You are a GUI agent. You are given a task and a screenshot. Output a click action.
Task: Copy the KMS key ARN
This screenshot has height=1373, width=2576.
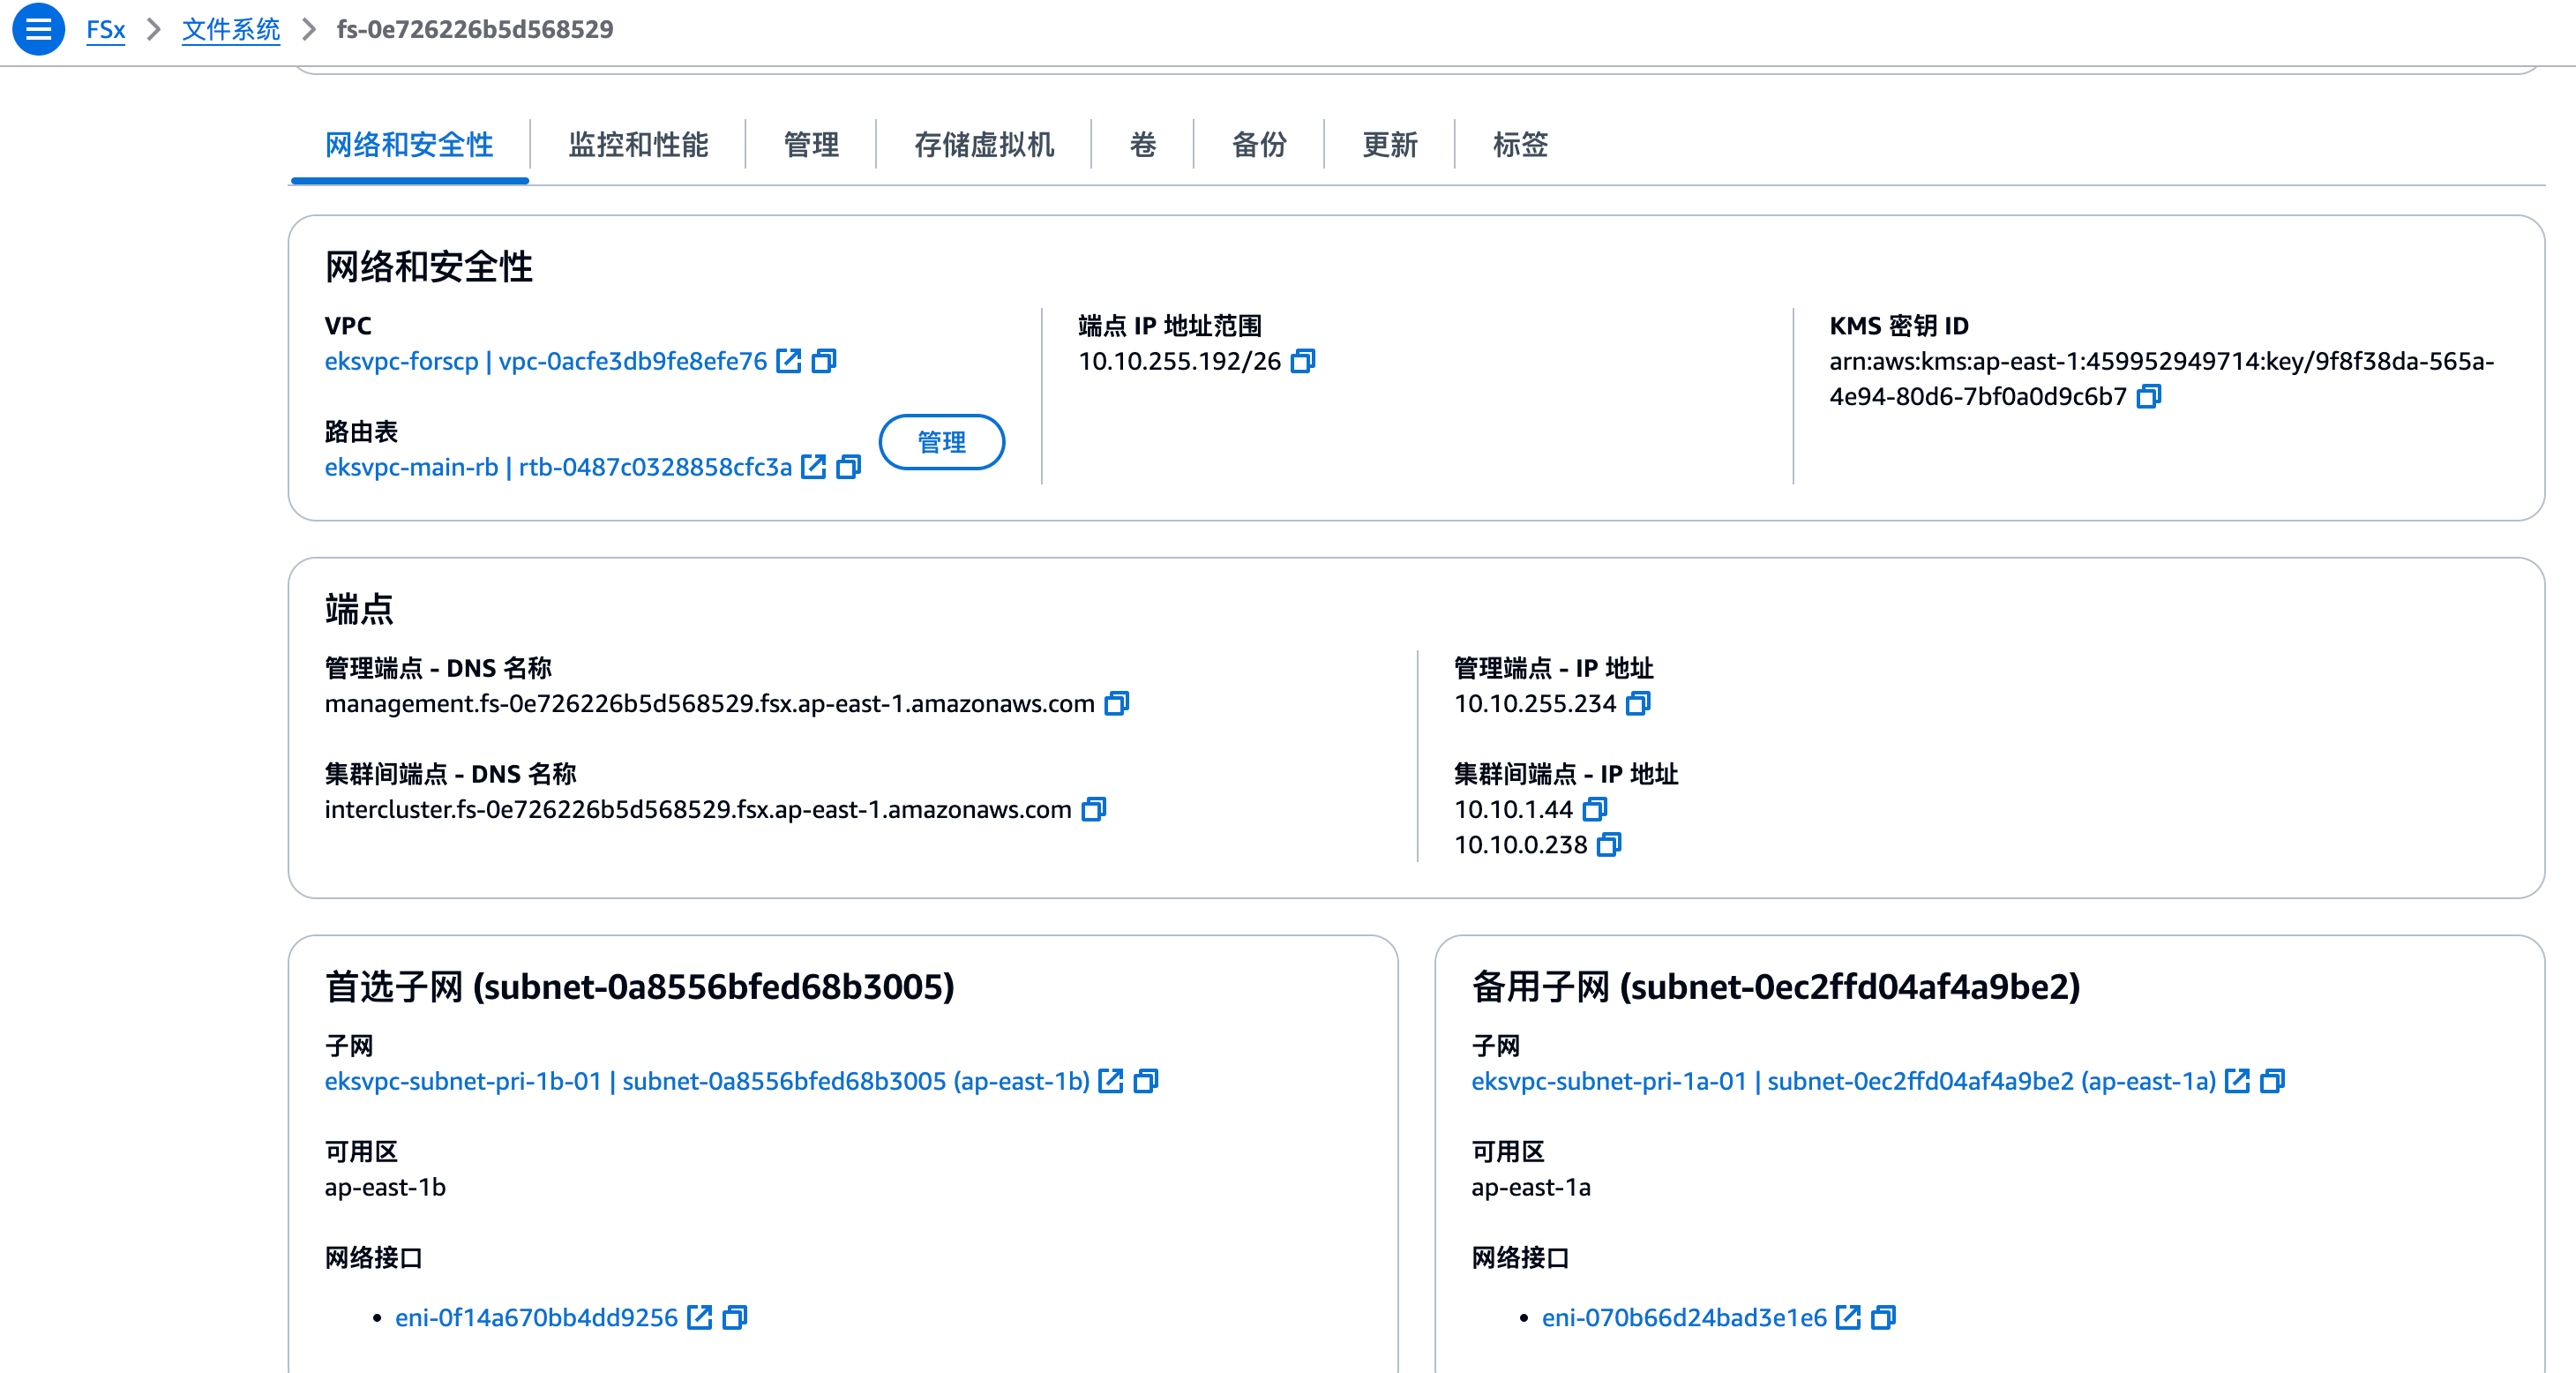tap(2148, 397)
